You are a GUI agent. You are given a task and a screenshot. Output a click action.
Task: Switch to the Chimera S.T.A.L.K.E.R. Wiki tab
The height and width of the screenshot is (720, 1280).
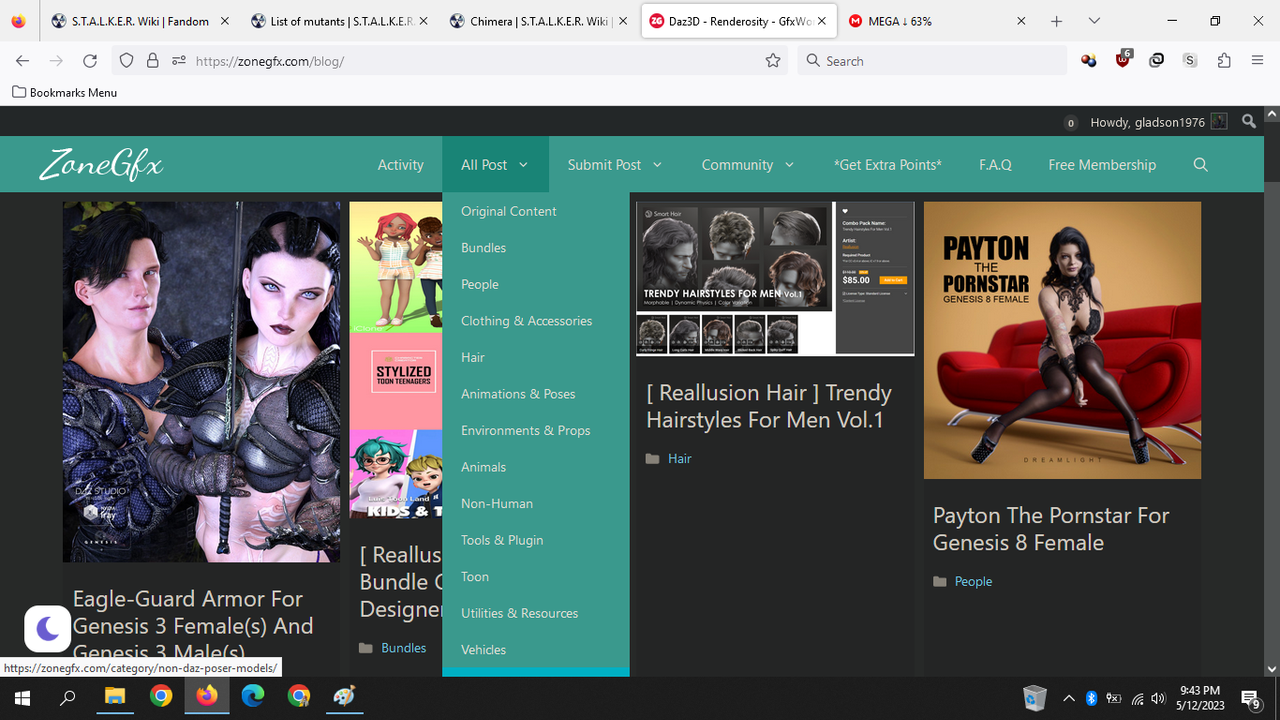pyautogui.click(x=540, y=21)
